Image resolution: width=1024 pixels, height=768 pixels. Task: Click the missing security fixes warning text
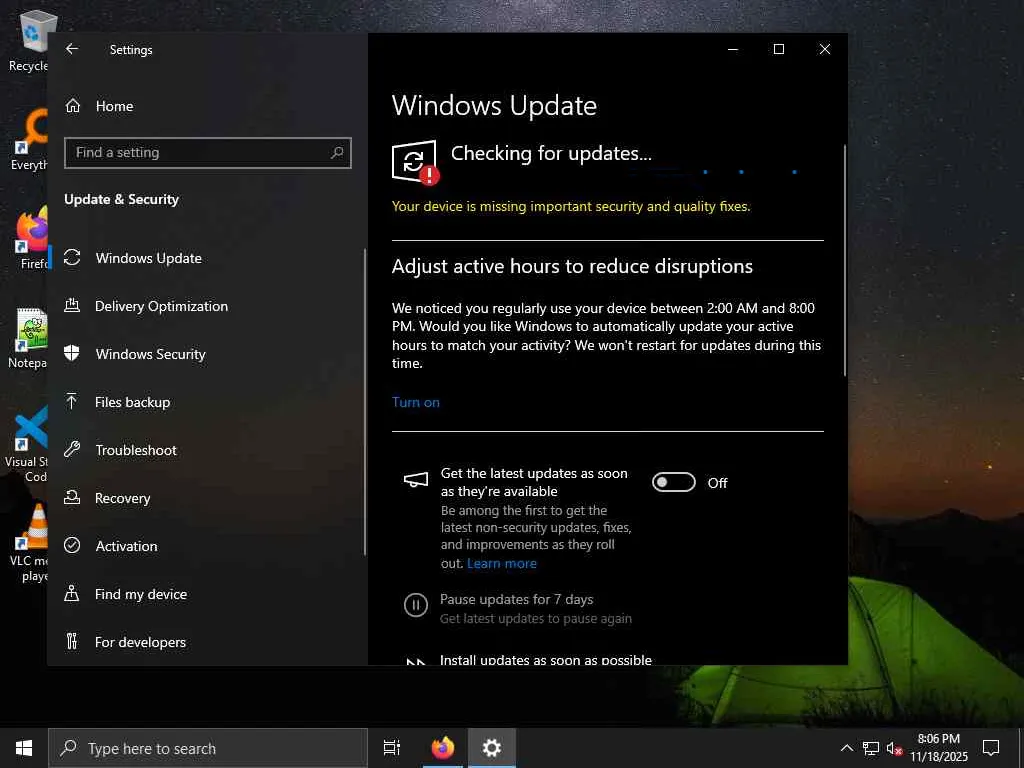(571, 206)
